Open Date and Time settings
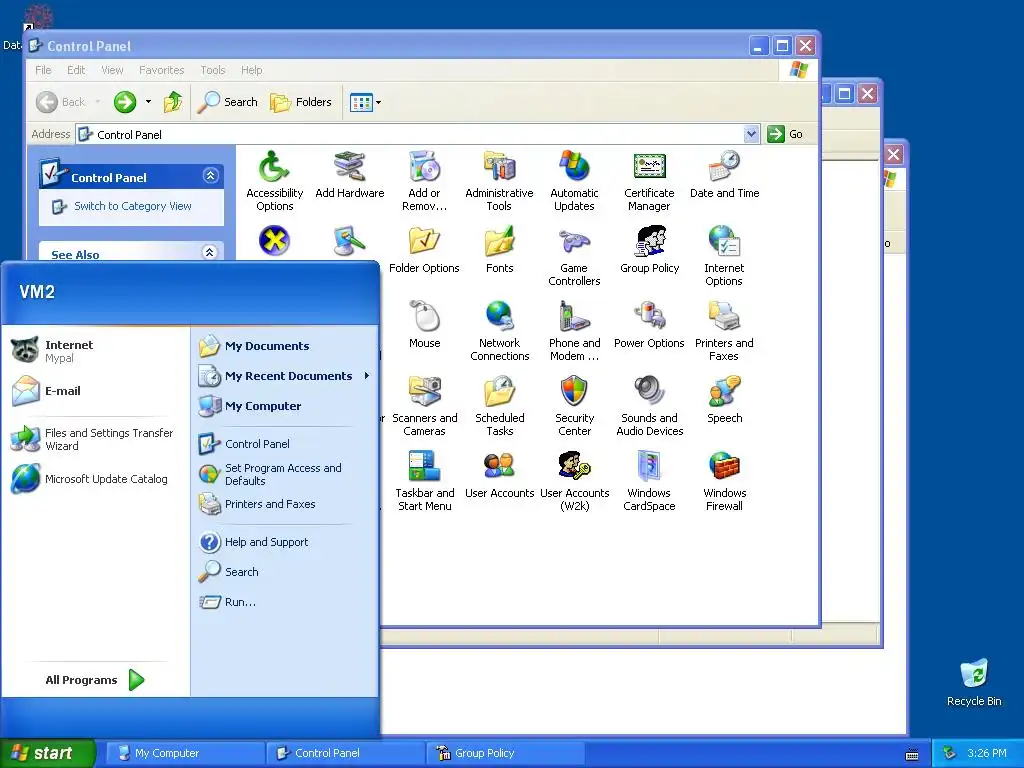 tap(724, 174)
